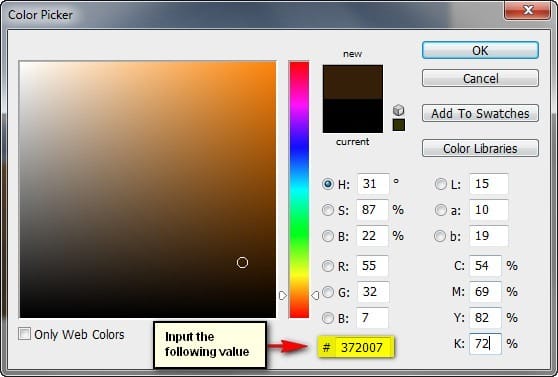Click the R red field showing 55
This screenshot has height=377, width=558.
click(x=373, y=266)
